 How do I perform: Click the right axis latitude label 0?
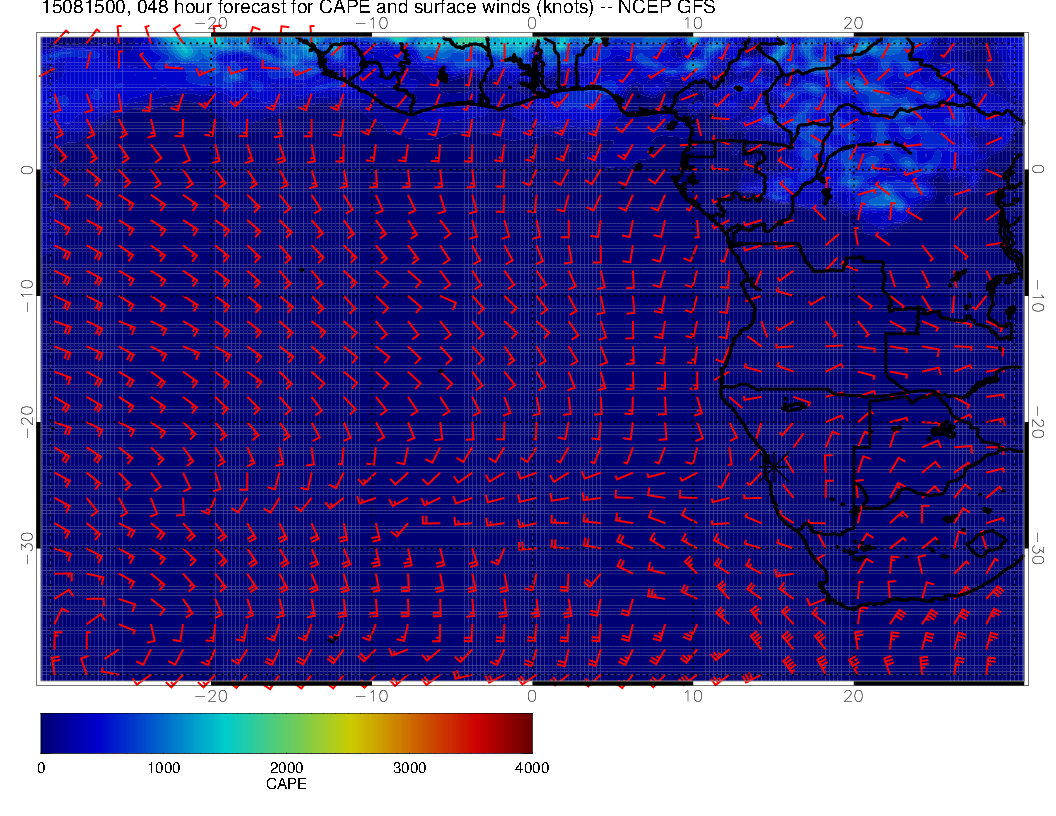(1038, 169)
